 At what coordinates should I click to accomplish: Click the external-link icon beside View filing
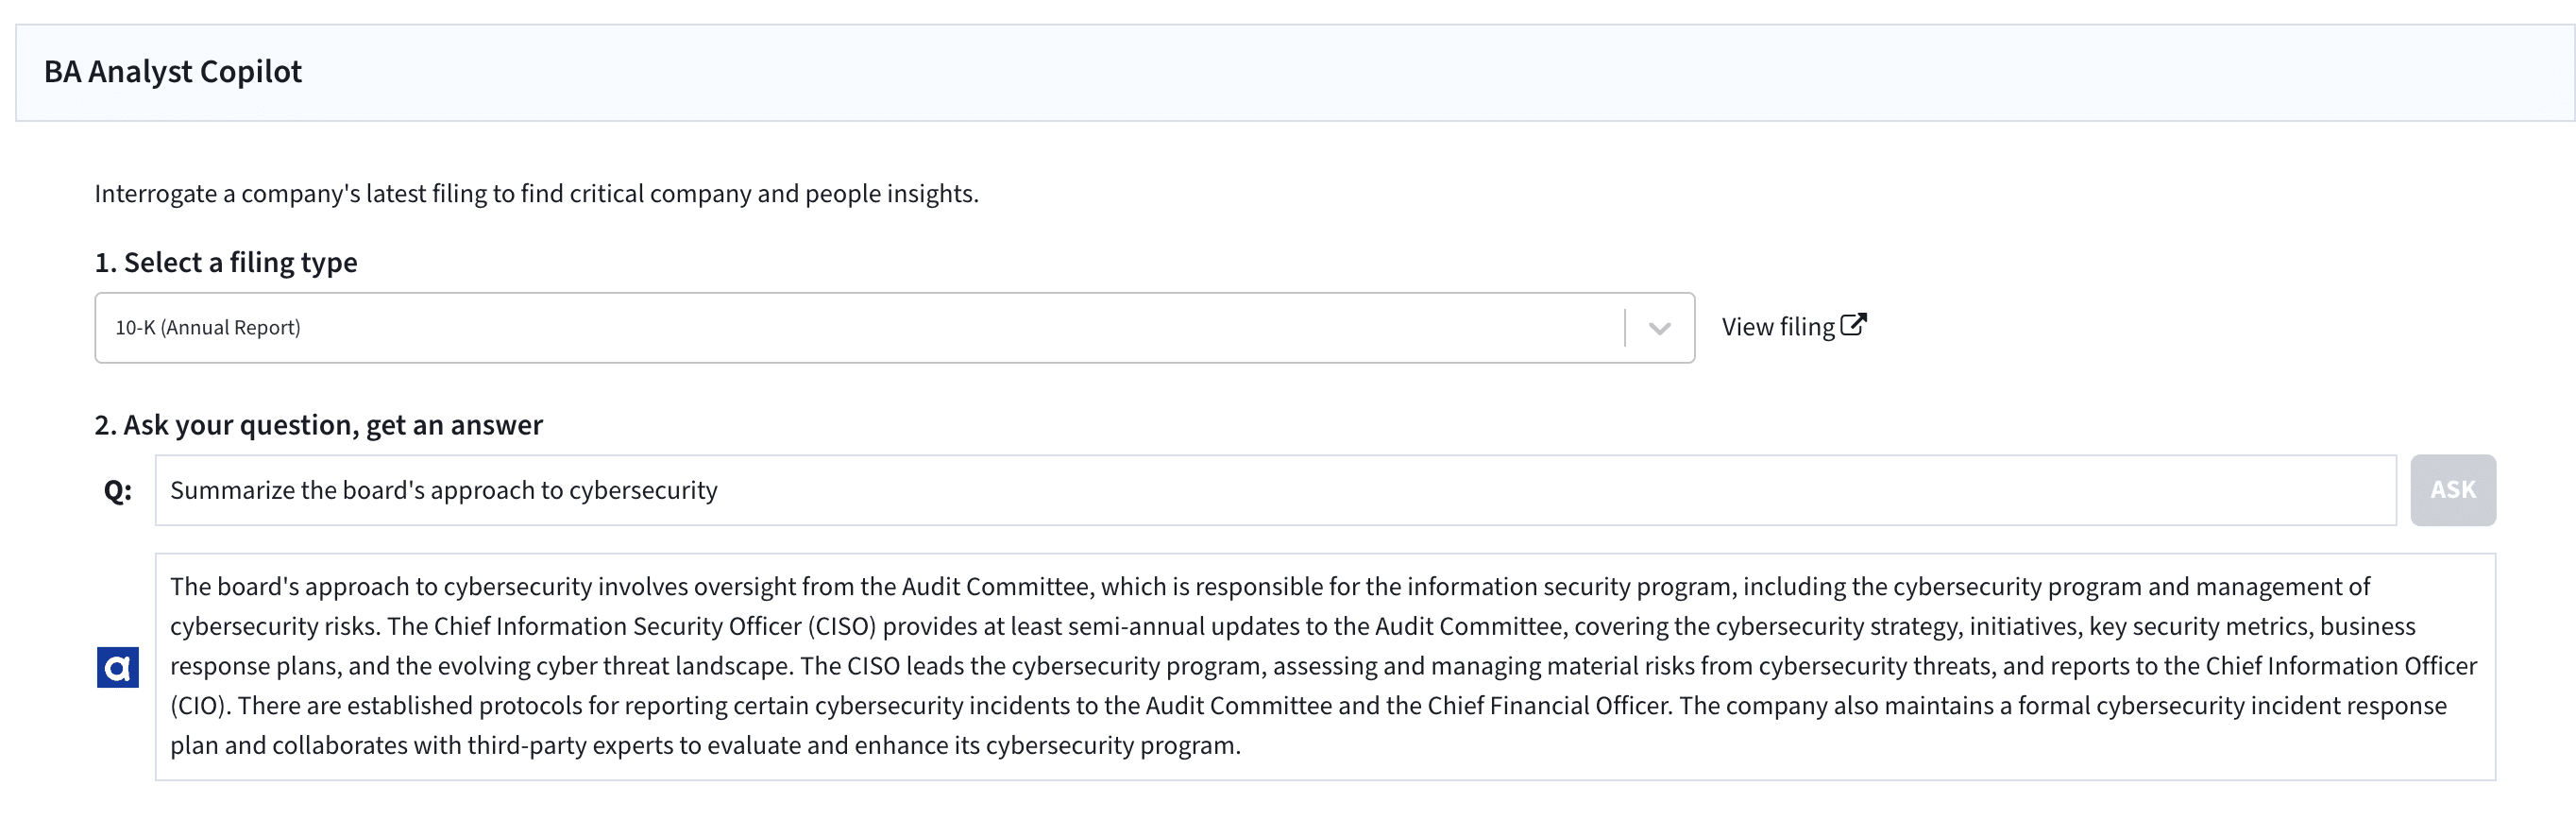click(x=1853, y=325)
